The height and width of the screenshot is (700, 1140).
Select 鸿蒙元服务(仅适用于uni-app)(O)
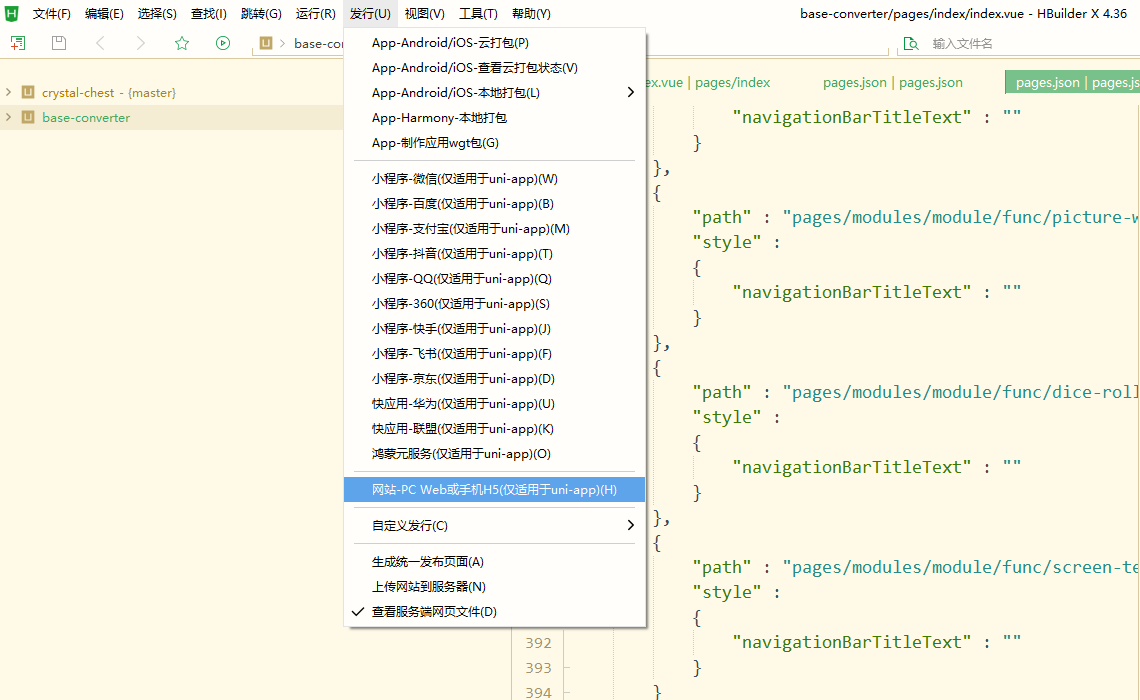click(494, 454)
